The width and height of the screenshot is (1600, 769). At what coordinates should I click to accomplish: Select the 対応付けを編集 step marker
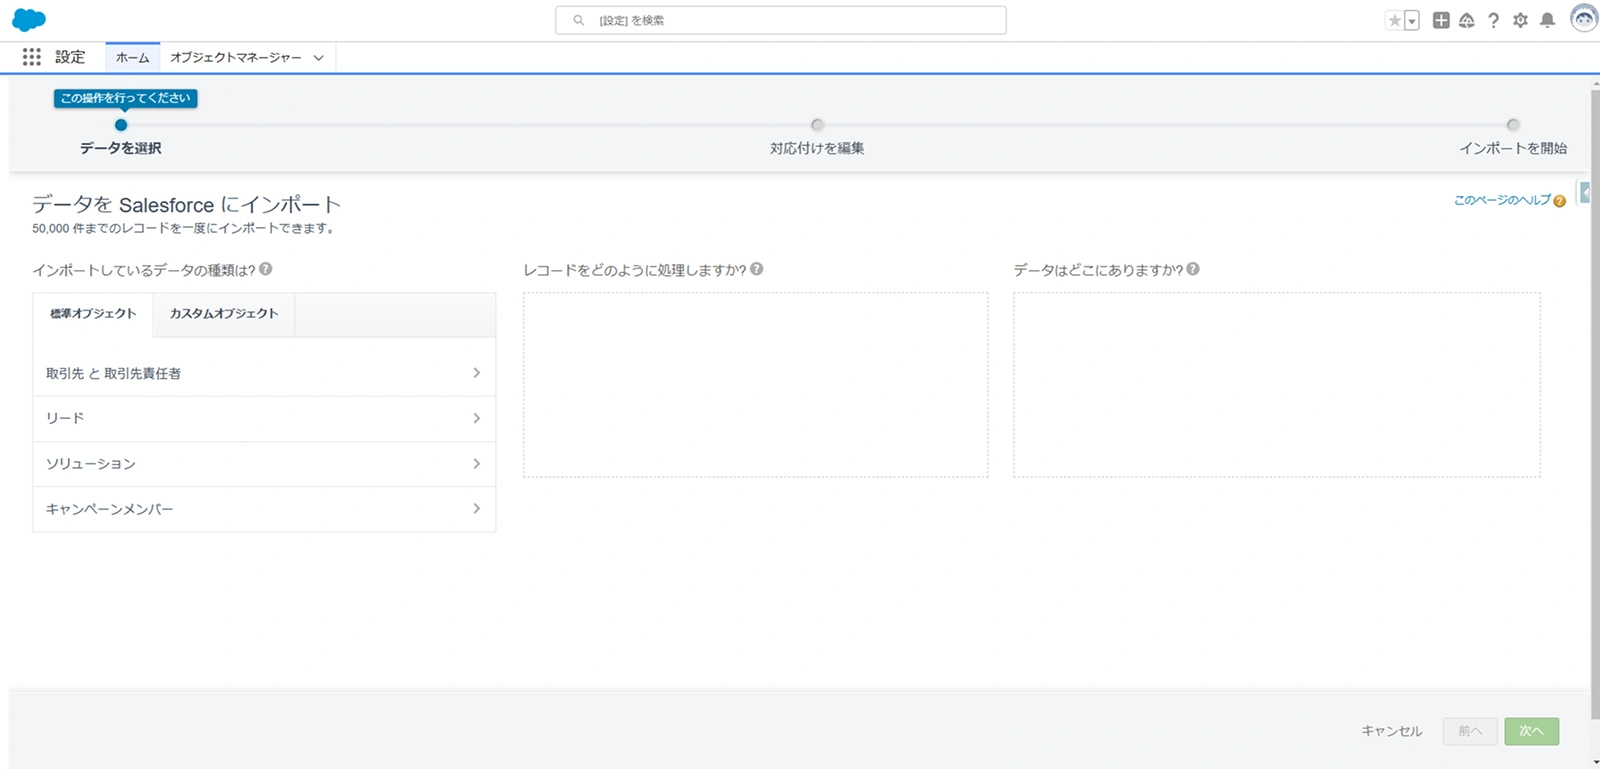click(x=817, y=125)
